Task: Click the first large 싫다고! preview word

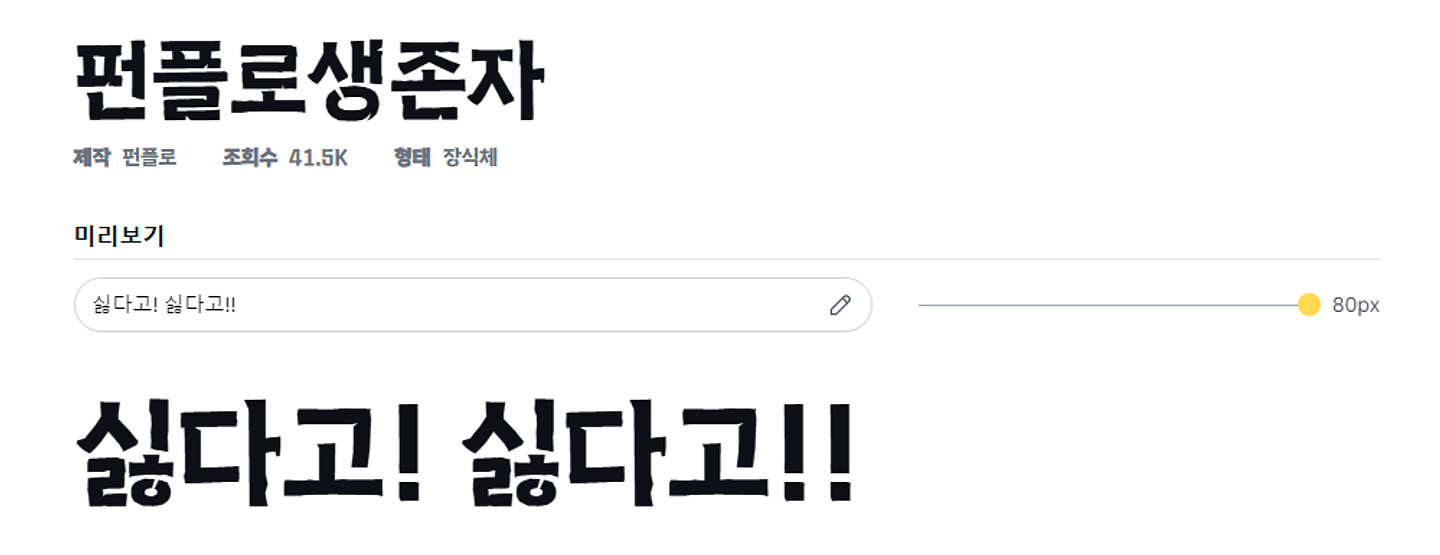Action: 250,452
